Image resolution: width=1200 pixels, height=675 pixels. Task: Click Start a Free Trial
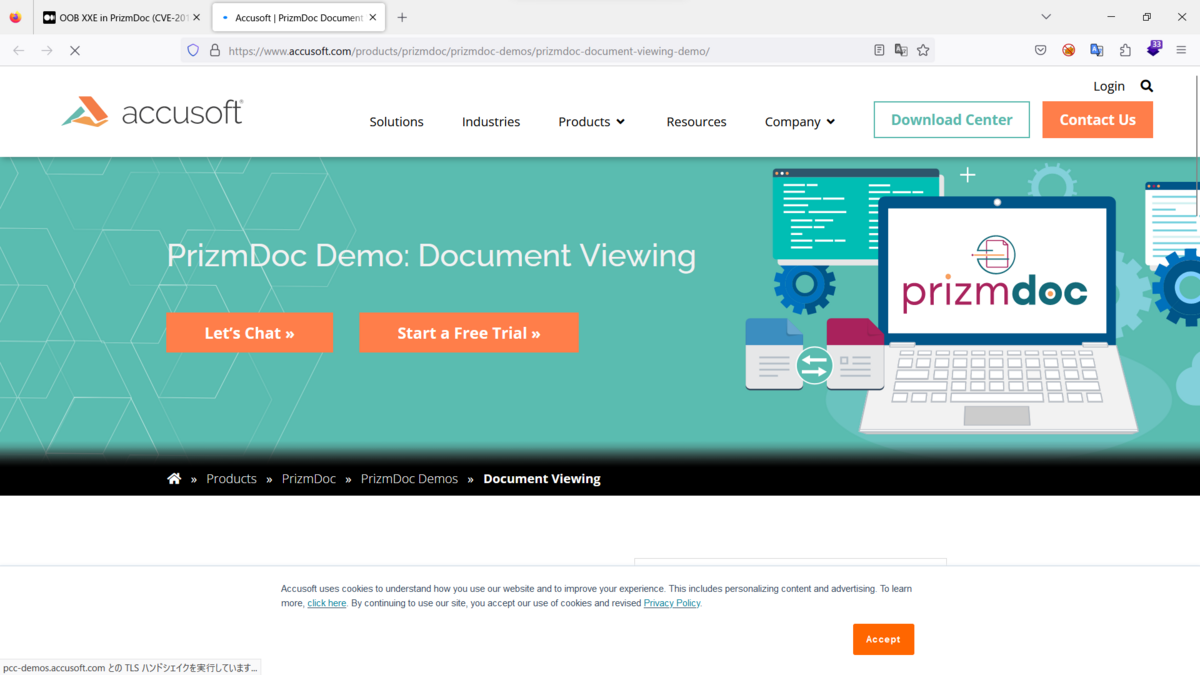point(469,333)
